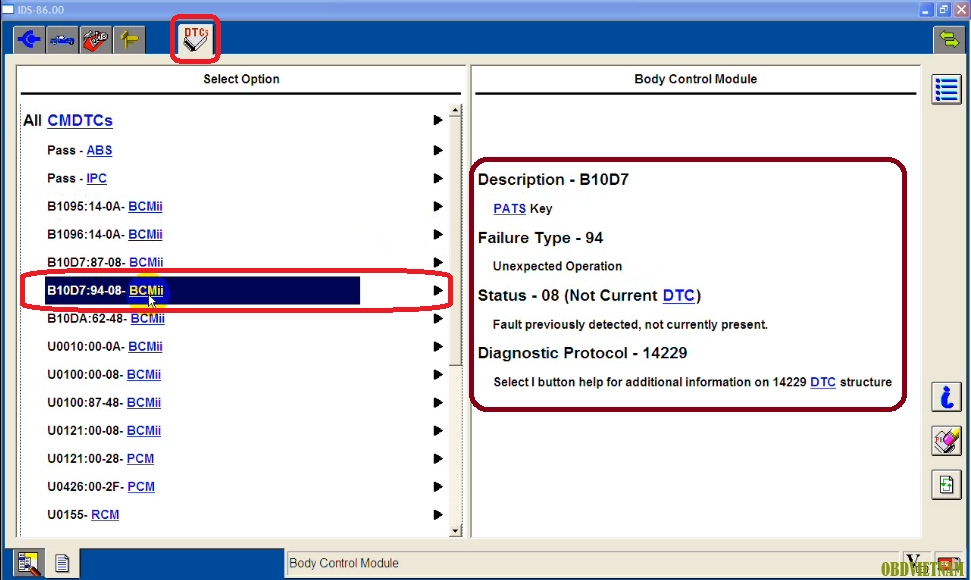Image resolution: width=971 pixels, height=580 pixels.
Task: Expand the U0121:00-08 row arrow
Action: [x=438, y=431]
